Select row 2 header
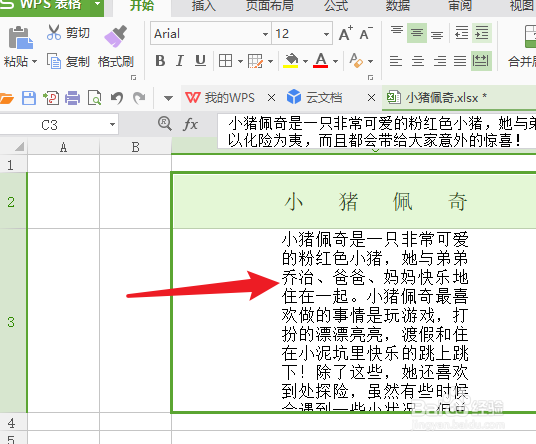The height and width of the screenshot is (444, 536). coord(11,202)
